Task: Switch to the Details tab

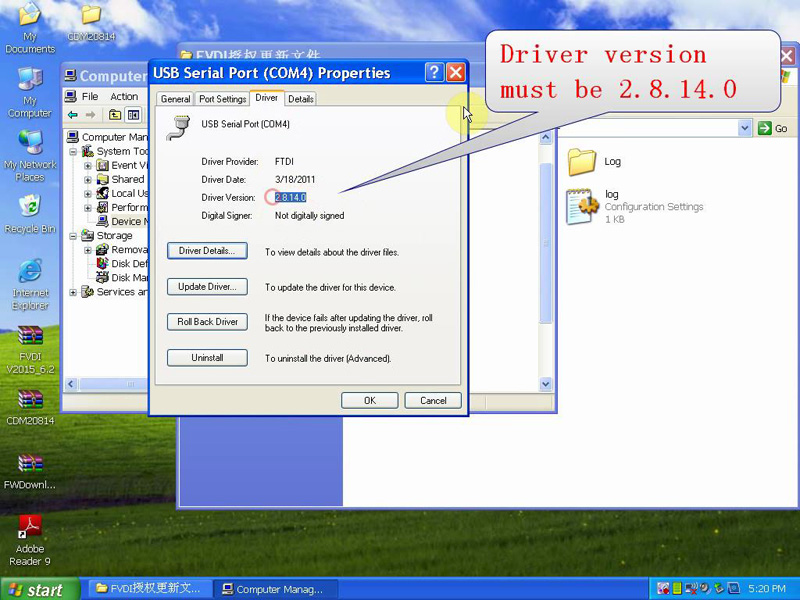Action: 301,99
